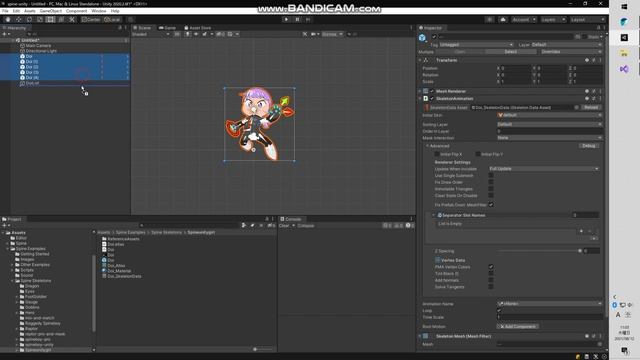Viewport: 640px width, 360px height.
Task: Step forward one frame
Action: tap(308, 19)
